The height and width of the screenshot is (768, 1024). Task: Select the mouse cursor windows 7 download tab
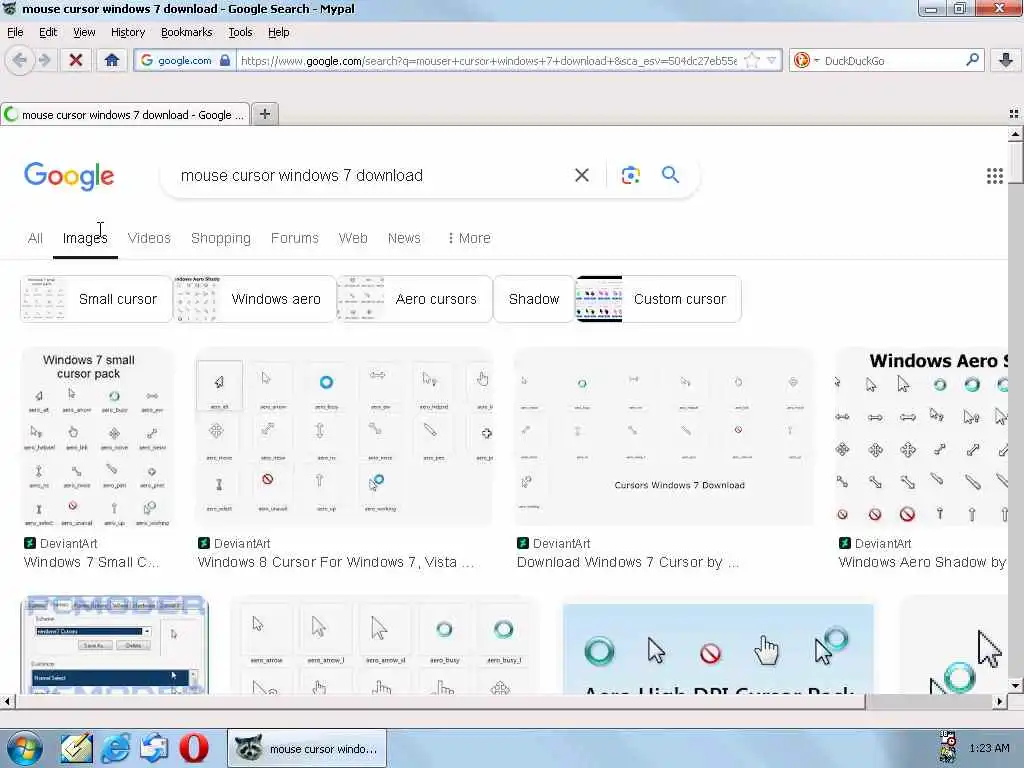(125, 115)
